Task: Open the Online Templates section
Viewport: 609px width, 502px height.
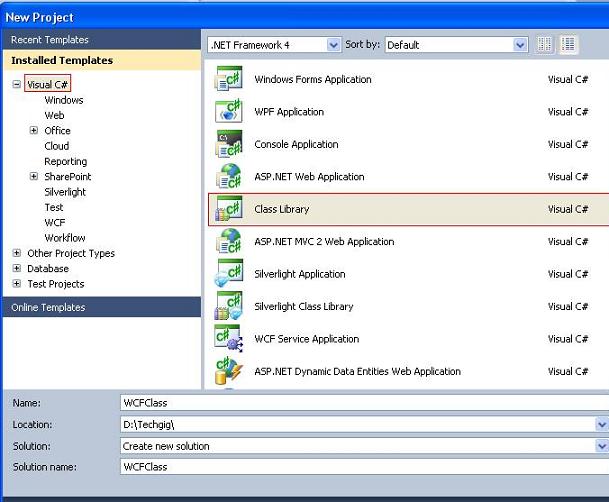Action: (x=102, y=307)
